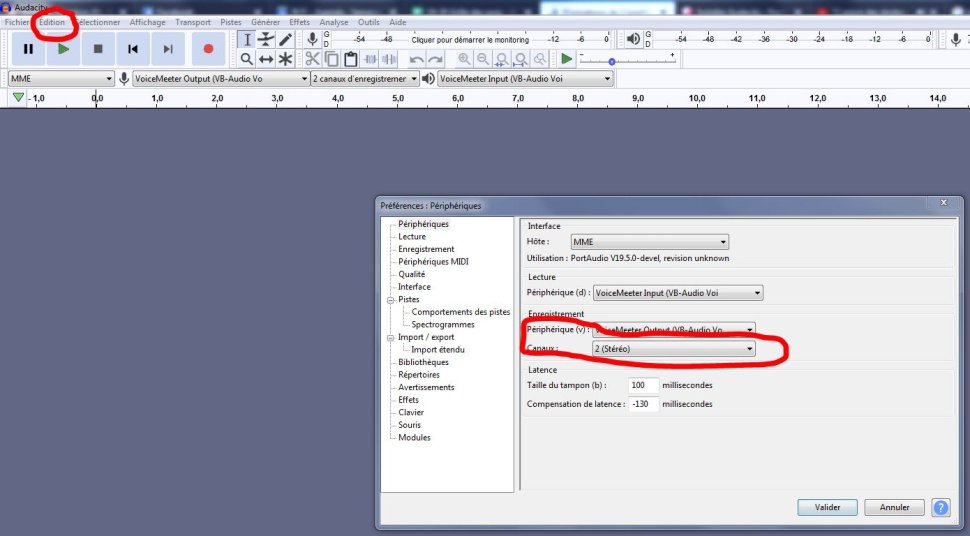Select Bibliothèques in the preferences tree
The width and height of the screenshot is (970, 536).
(423, 362)
